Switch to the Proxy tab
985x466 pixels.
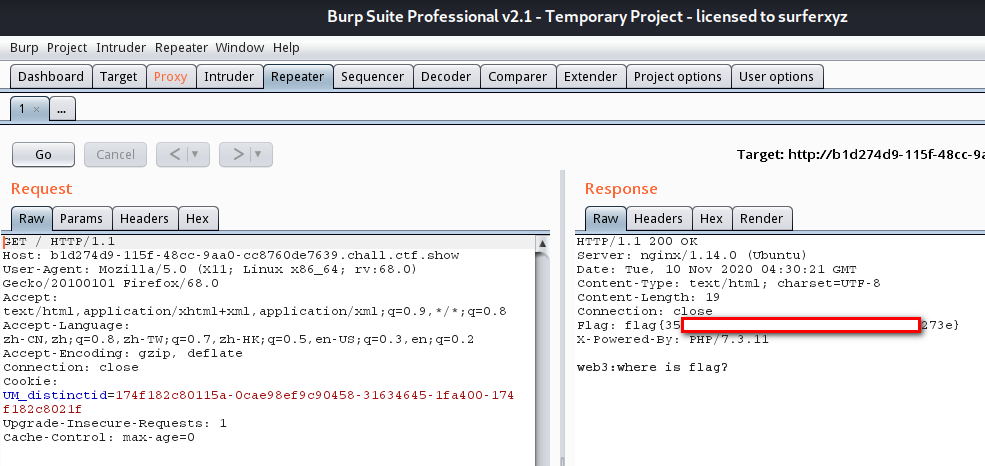point(171,77)
